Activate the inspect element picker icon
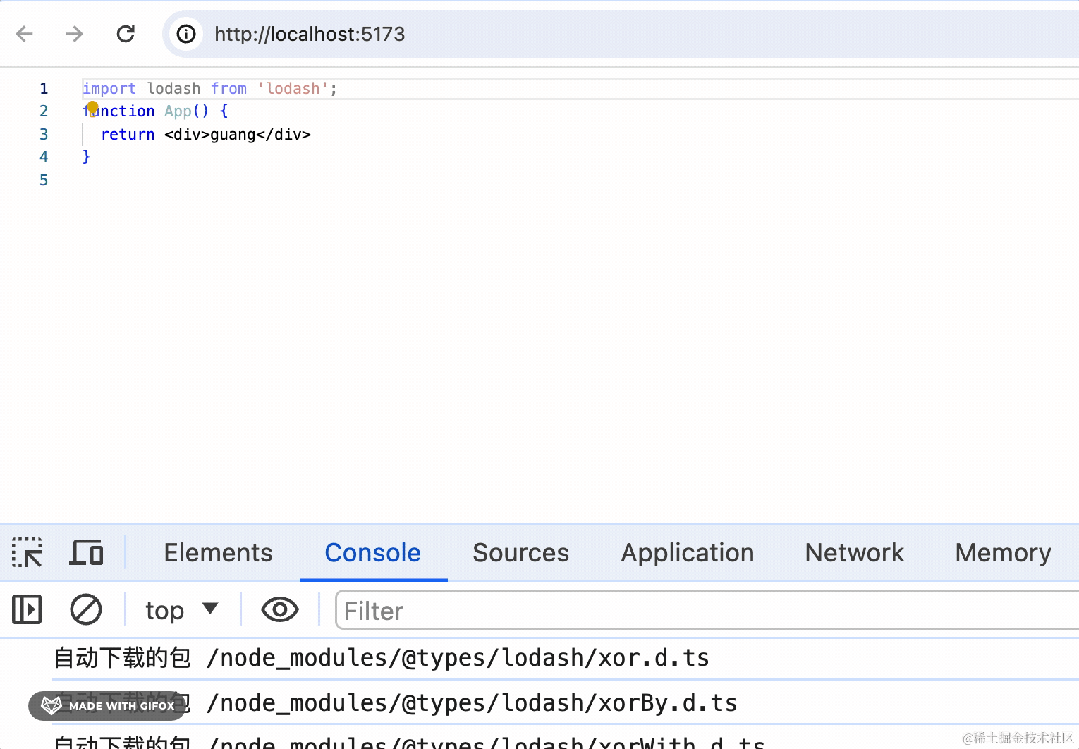Viewport: 1079px width, 749px height. [27, 552]
